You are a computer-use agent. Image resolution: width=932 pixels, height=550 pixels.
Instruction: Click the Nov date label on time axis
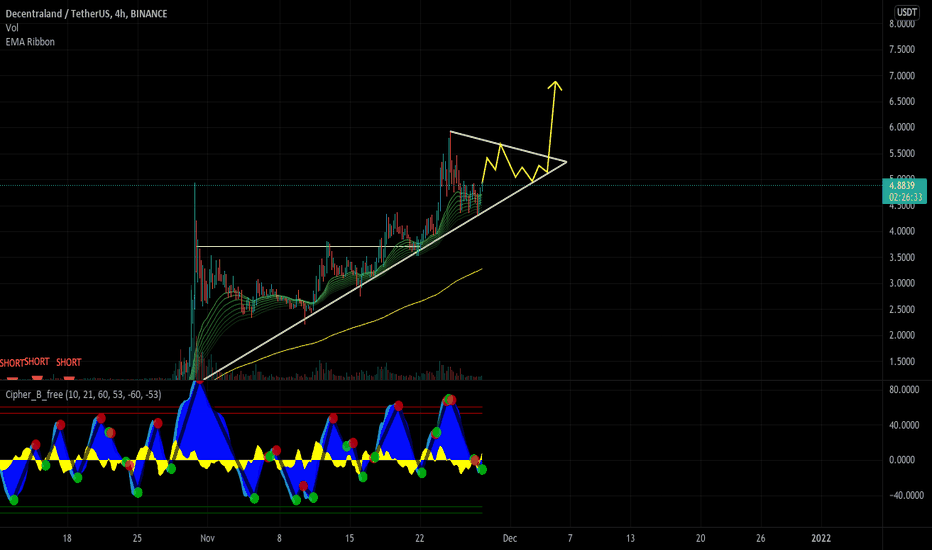tap(207, 538)
